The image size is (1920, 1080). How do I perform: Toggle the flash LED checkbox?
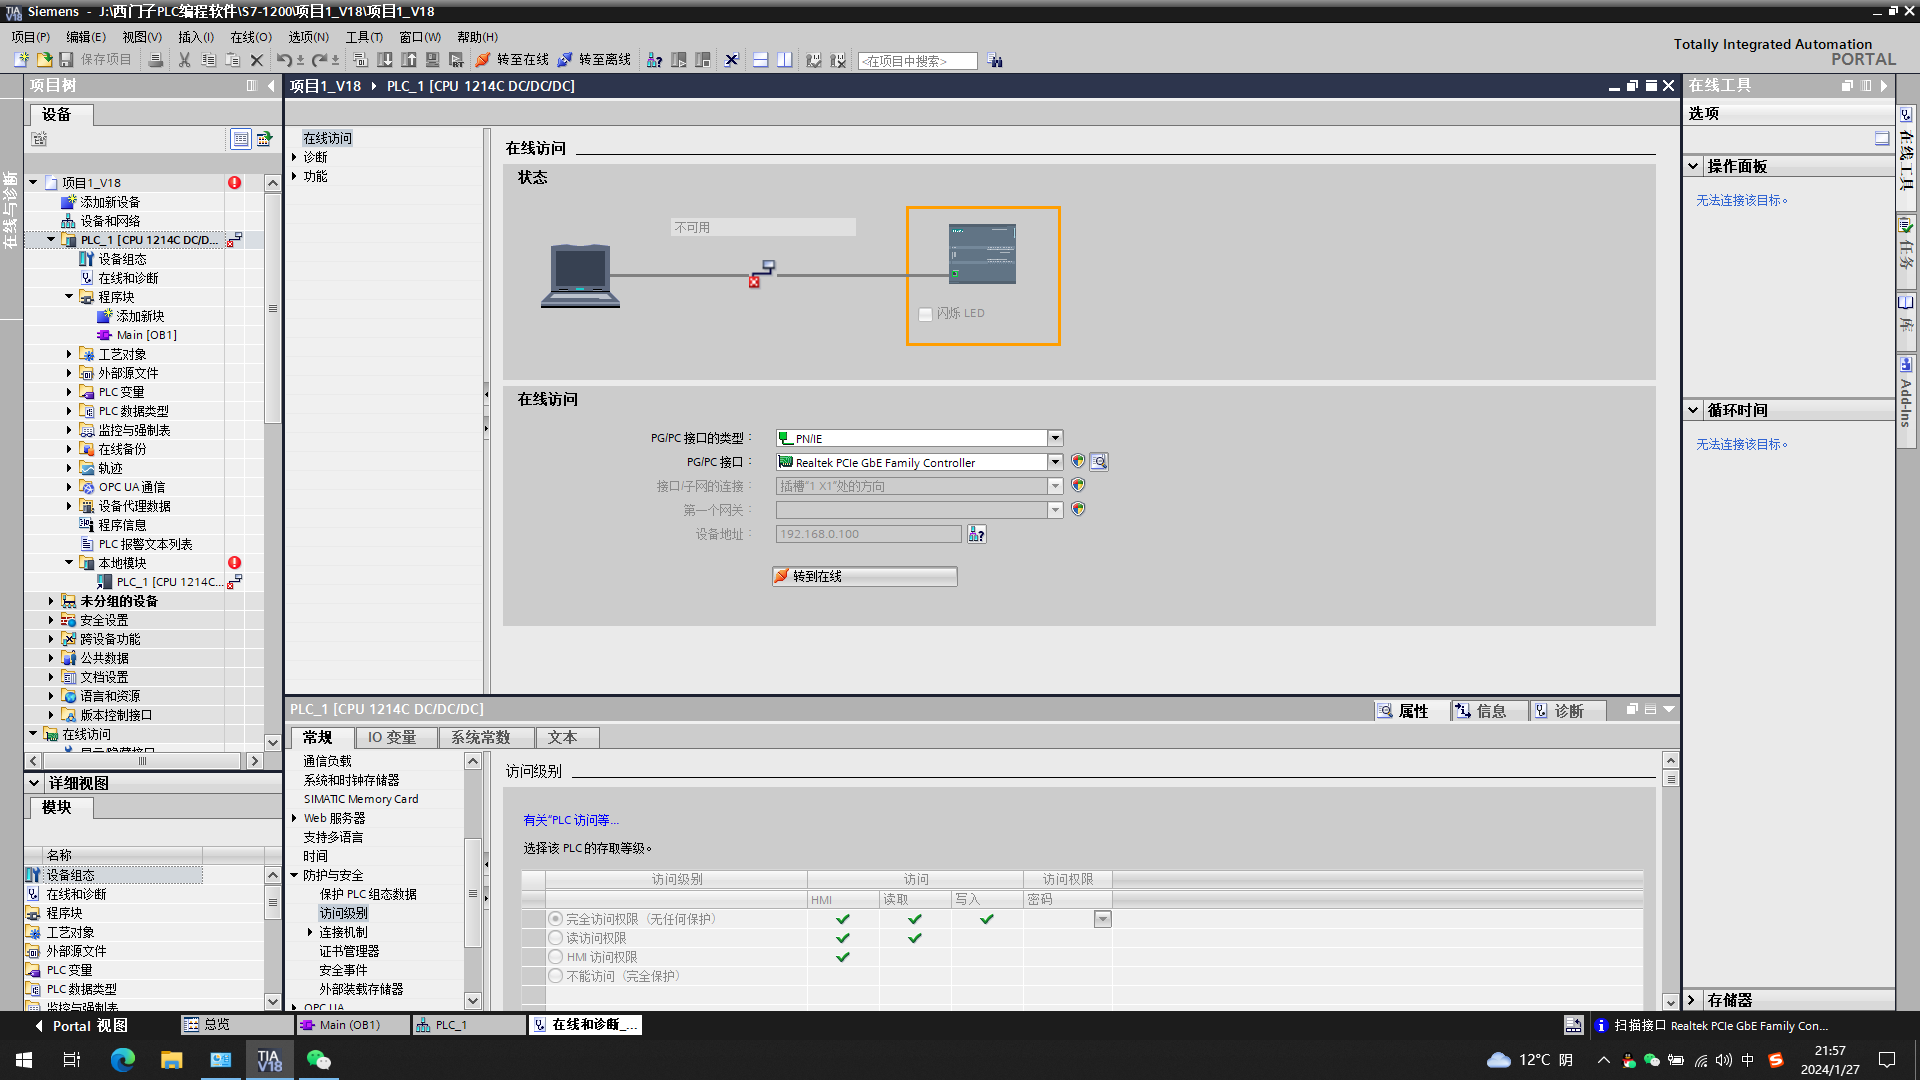point(925,314)
